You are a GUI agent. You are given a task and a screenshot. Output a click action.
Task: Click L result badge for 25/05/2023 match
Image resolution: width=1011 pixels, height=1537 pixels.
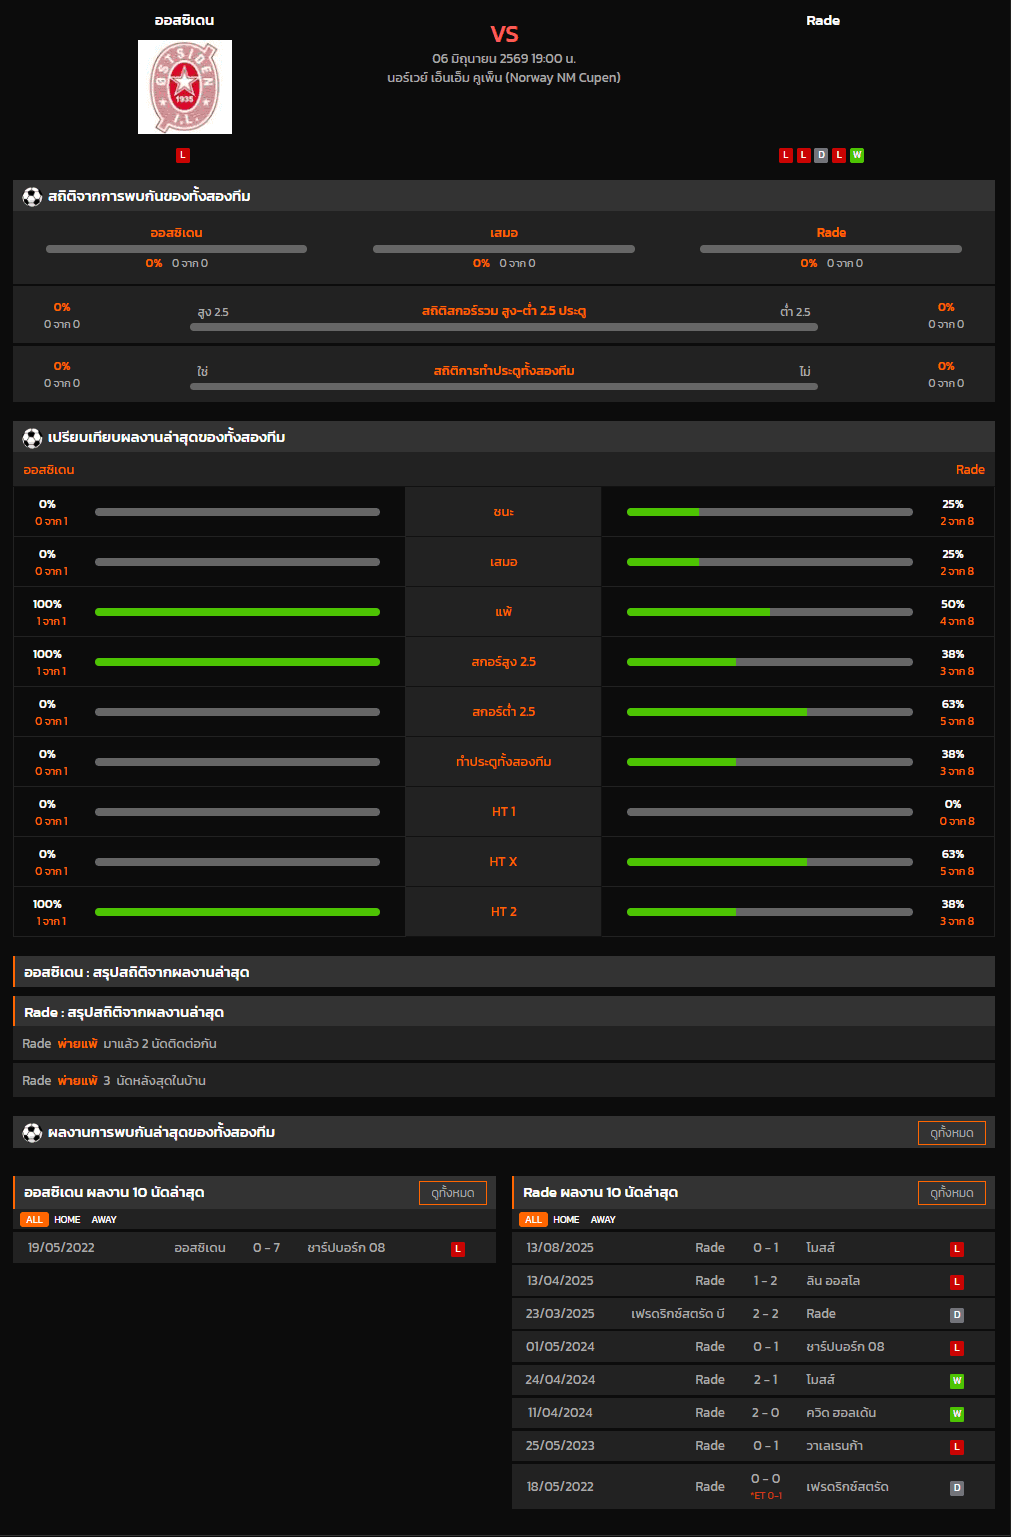tap(957, 1447)
